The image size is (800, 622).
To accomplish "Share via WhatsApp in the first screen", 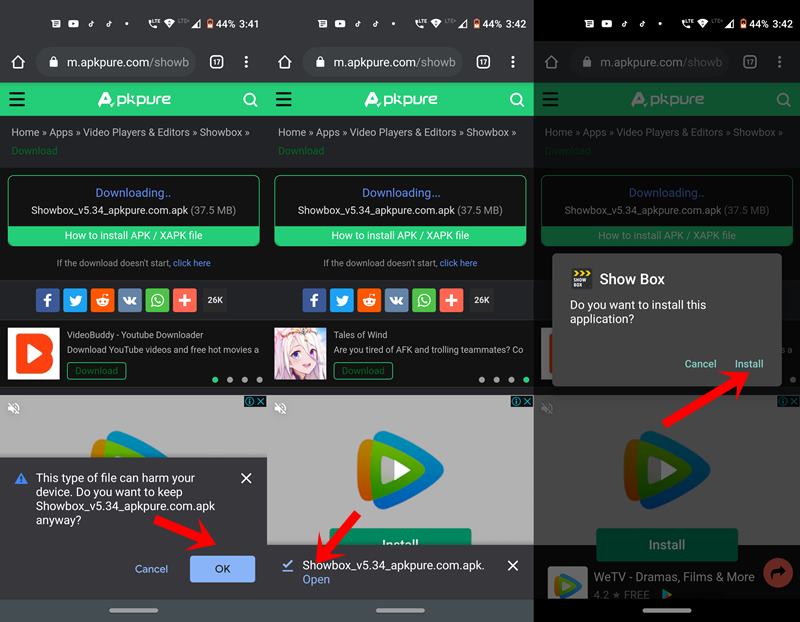I will [x=157, y=300].
